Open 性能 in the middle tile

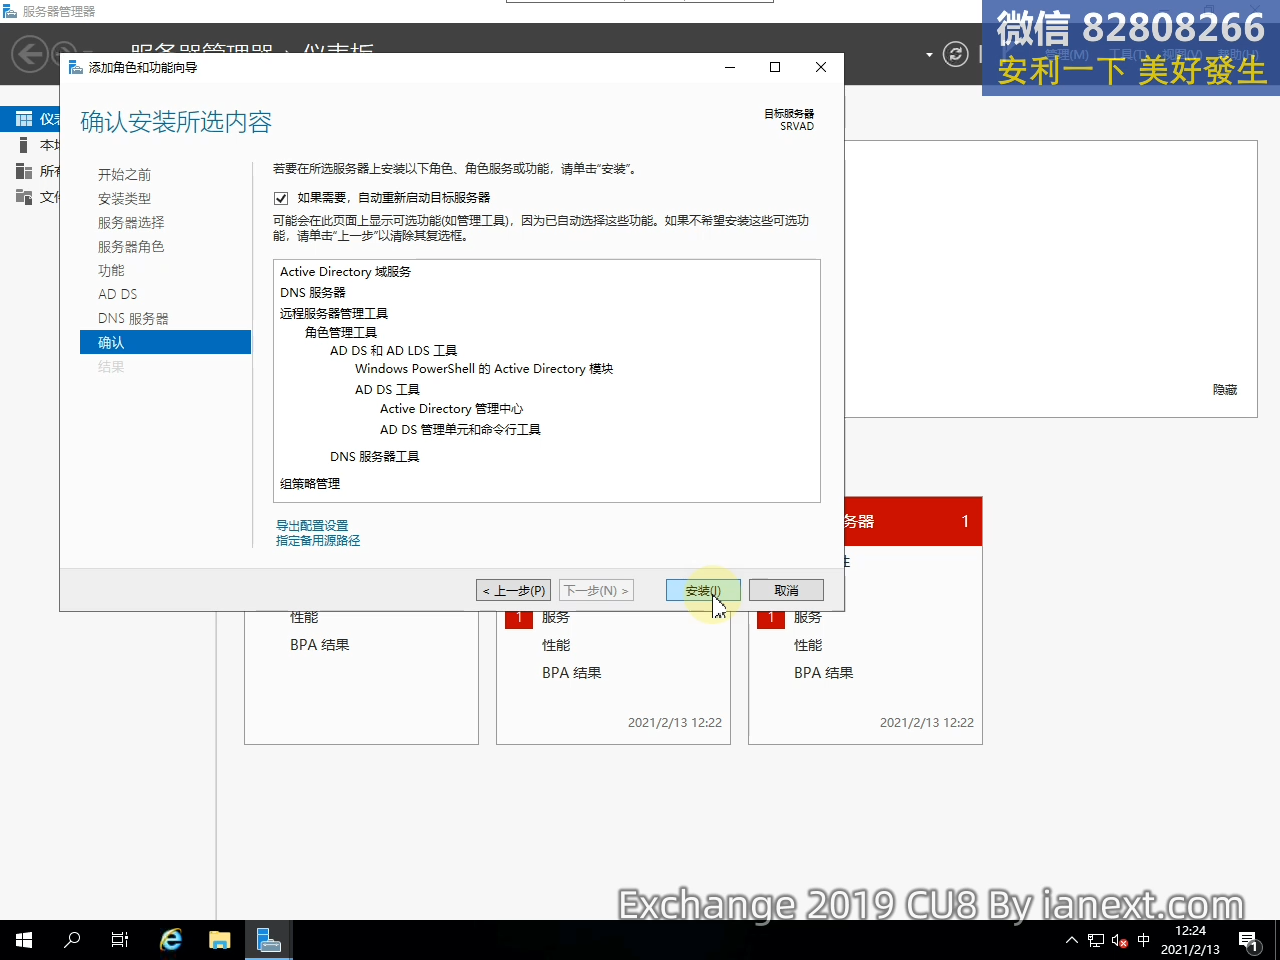556,645
